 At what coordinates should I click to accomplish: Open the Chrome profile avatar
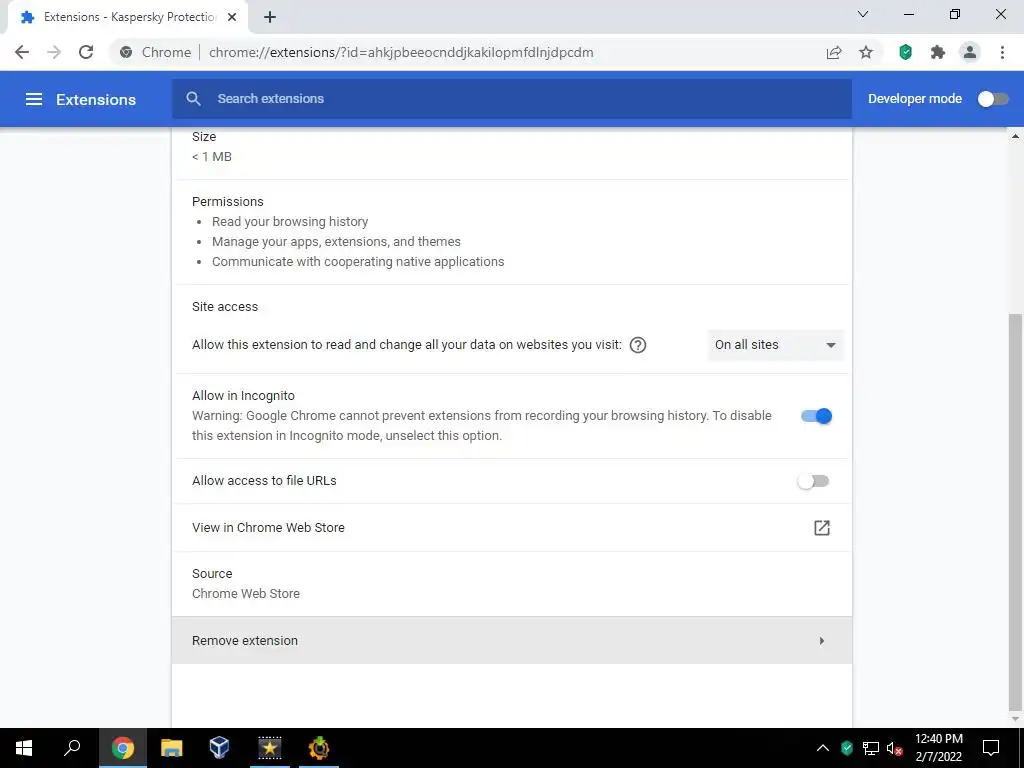pyautogui.click(x=970, y=52)
